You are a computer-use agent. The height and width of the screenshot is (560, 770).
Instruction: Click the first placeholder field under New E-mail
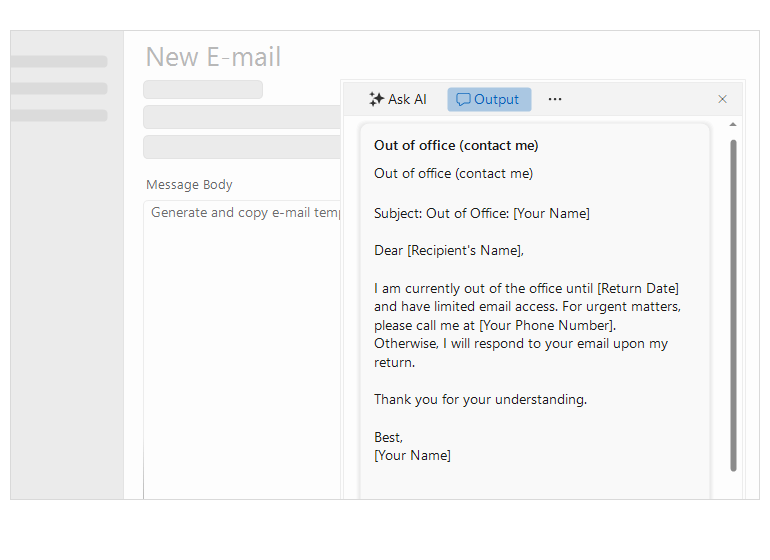click(203, 90)
